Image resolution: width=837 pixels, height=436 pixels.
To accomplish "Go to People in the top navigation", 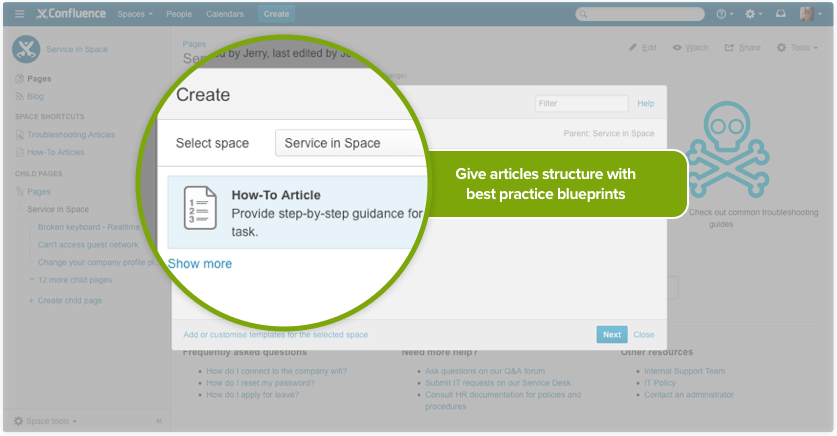I will (x=179, y=14).
